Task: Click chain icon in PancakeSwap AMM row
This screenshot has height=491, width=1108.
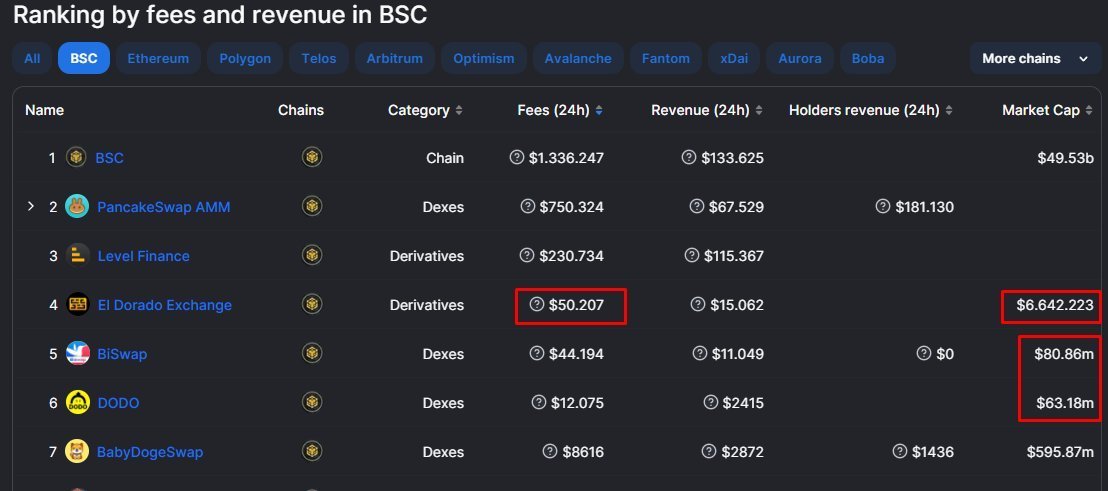Action: 312,206
